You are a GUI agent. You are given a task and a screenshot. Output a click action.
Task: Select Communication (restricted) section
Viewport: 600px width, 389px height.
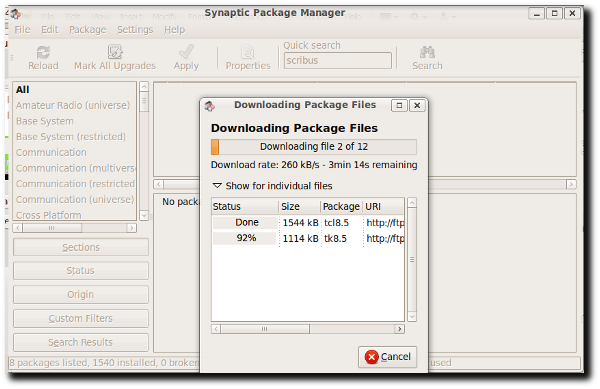coord(75,184)
